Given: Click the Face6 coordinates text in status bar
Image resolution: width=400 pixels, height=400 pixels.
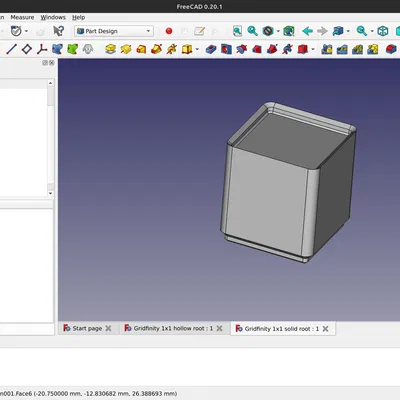Looking at the screenshot, I should point(88,394).
